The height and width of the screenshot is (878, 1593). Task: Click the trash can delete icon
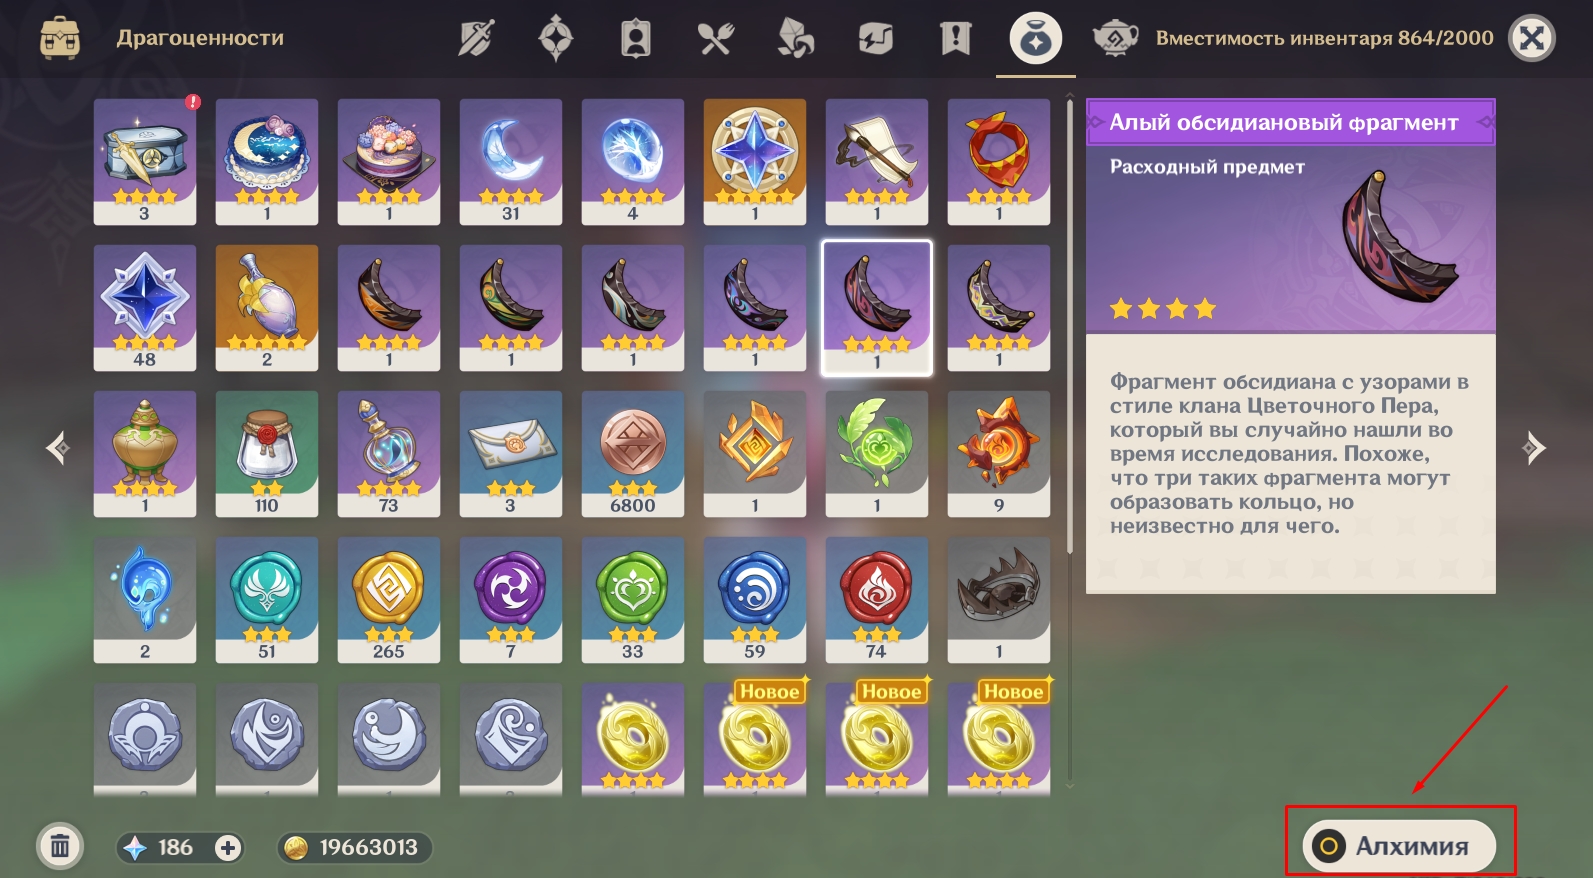tap(60, 847)
